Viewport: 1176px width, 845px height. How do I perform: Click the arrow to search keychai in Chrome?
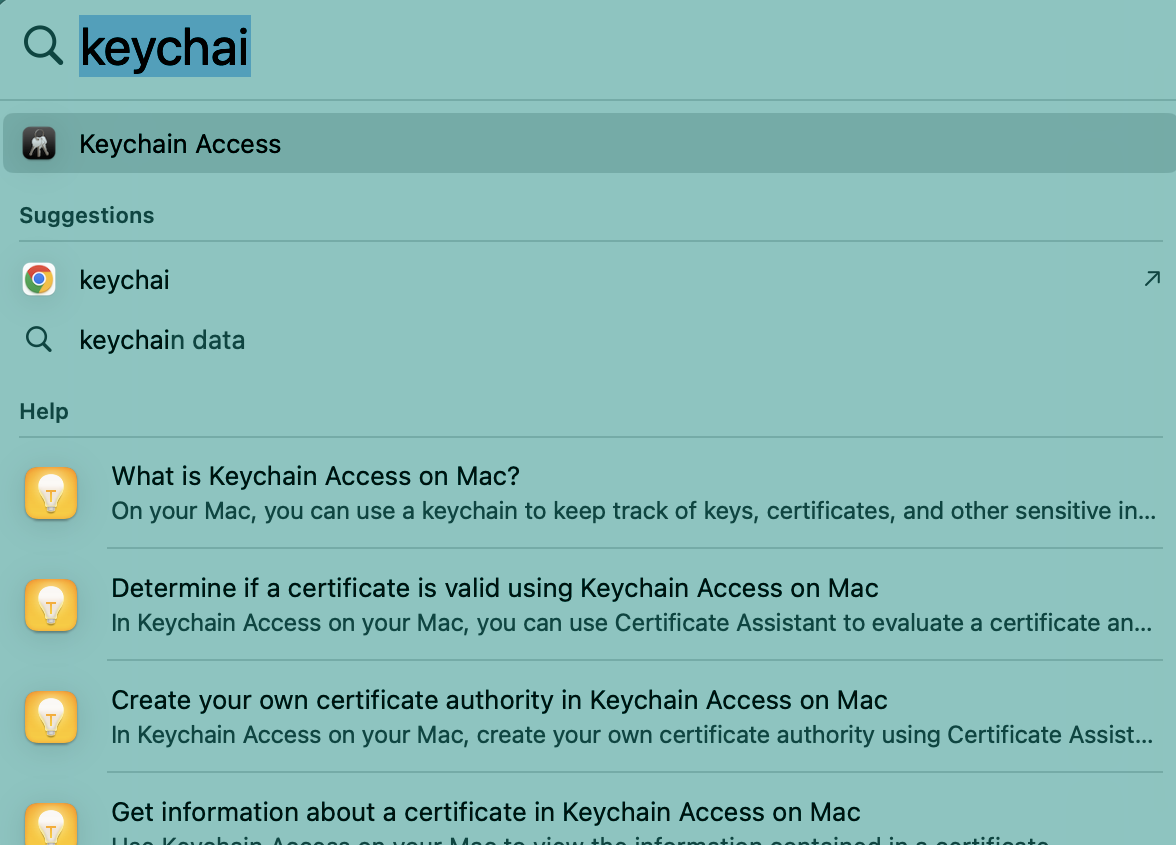click(x=1150, y=279)
